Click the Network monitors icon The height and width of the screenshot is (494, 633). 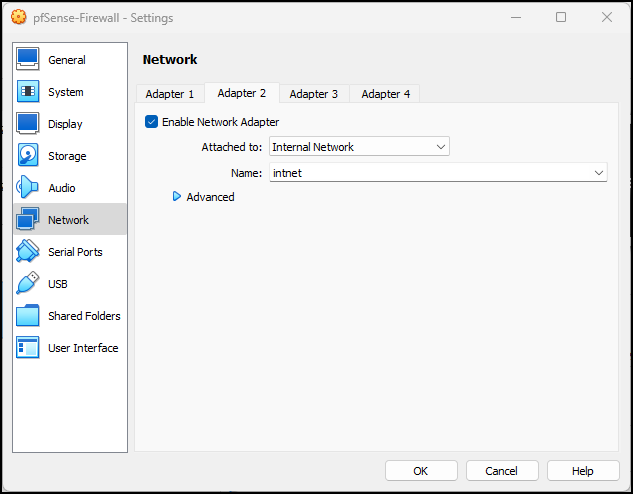point(27,219)
